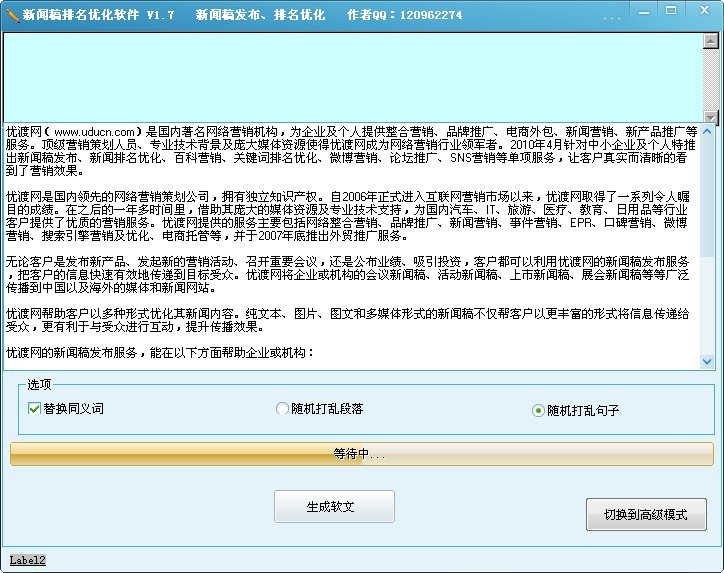The width and height of the screenshot is (724, 573).
Task: Click the 生成软文 button
Action: 334,507
